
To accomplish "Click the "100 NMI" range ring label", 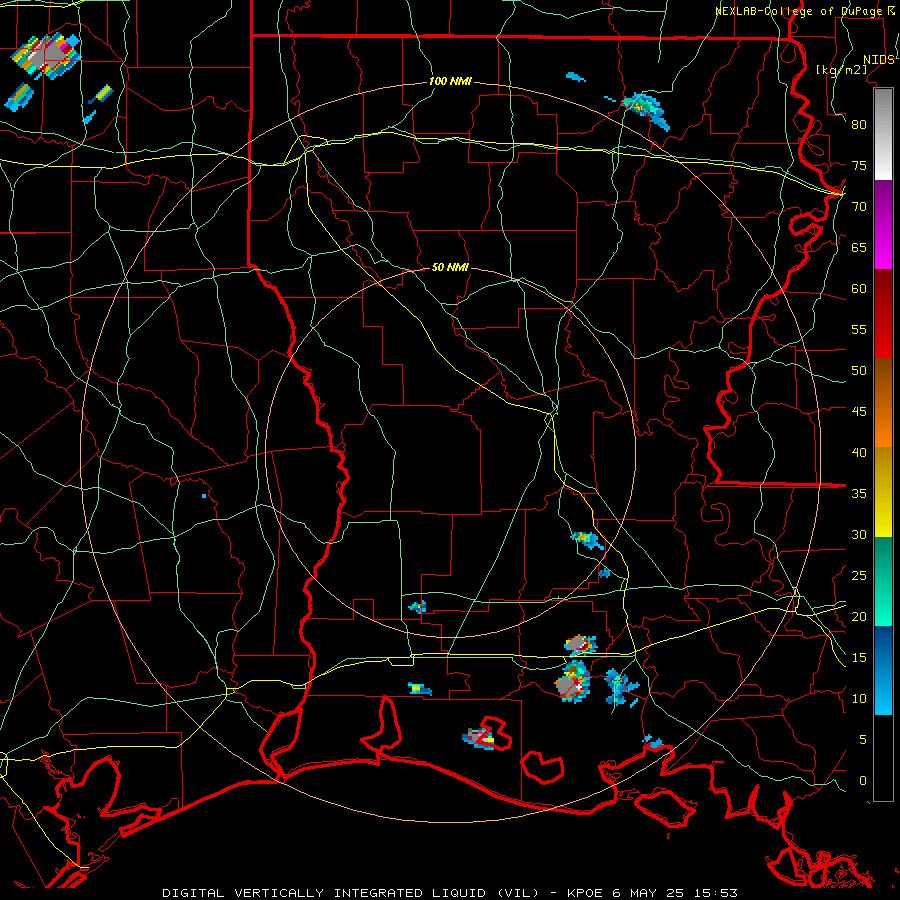I will (450, 82).
